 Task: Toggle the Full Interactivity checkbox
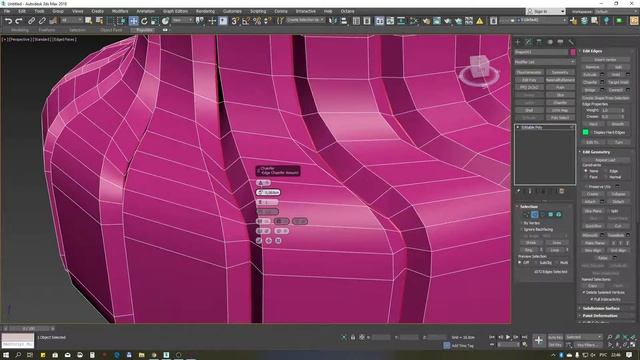[591, 299]
